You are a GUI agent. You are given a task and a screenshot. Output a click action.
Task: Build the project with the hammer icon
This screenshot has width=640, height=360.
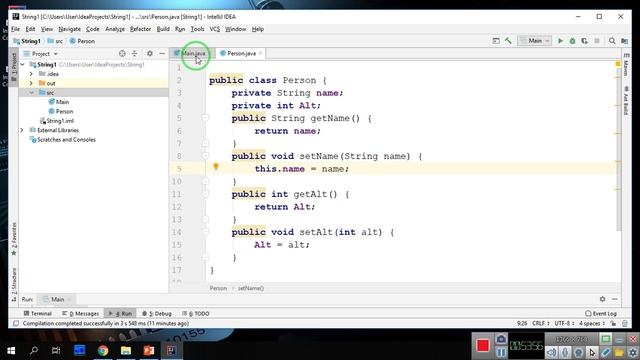point(508,41)
